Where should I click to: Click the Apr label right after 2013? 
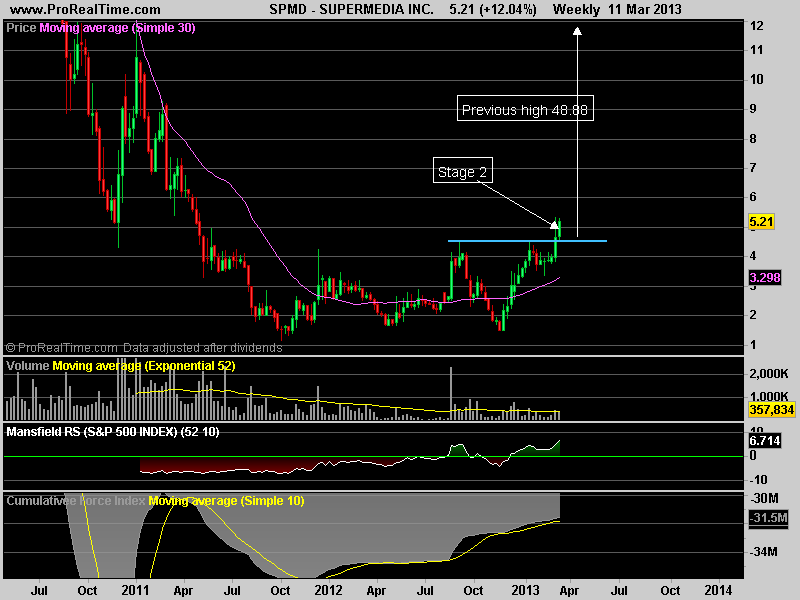(569, 590)
